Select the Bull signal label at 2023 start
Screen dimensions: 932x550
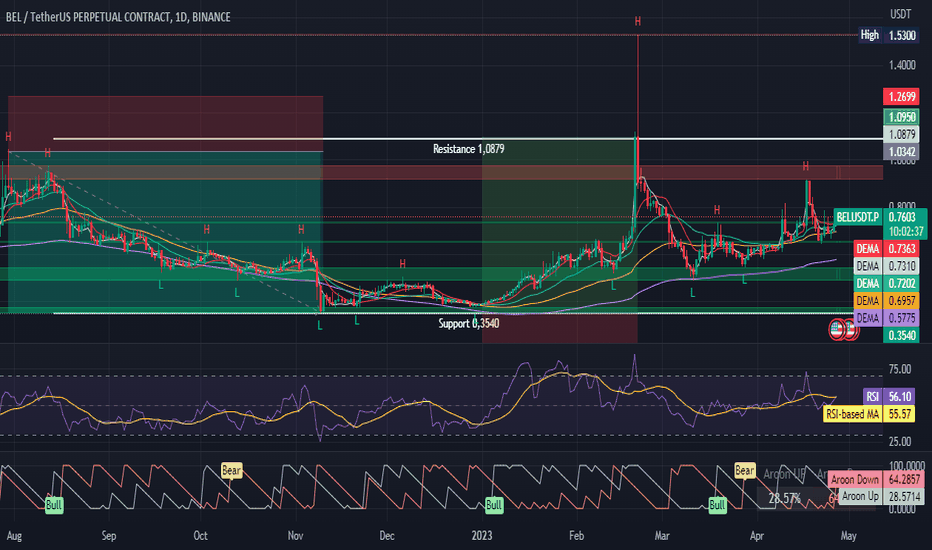pos(494,505)
